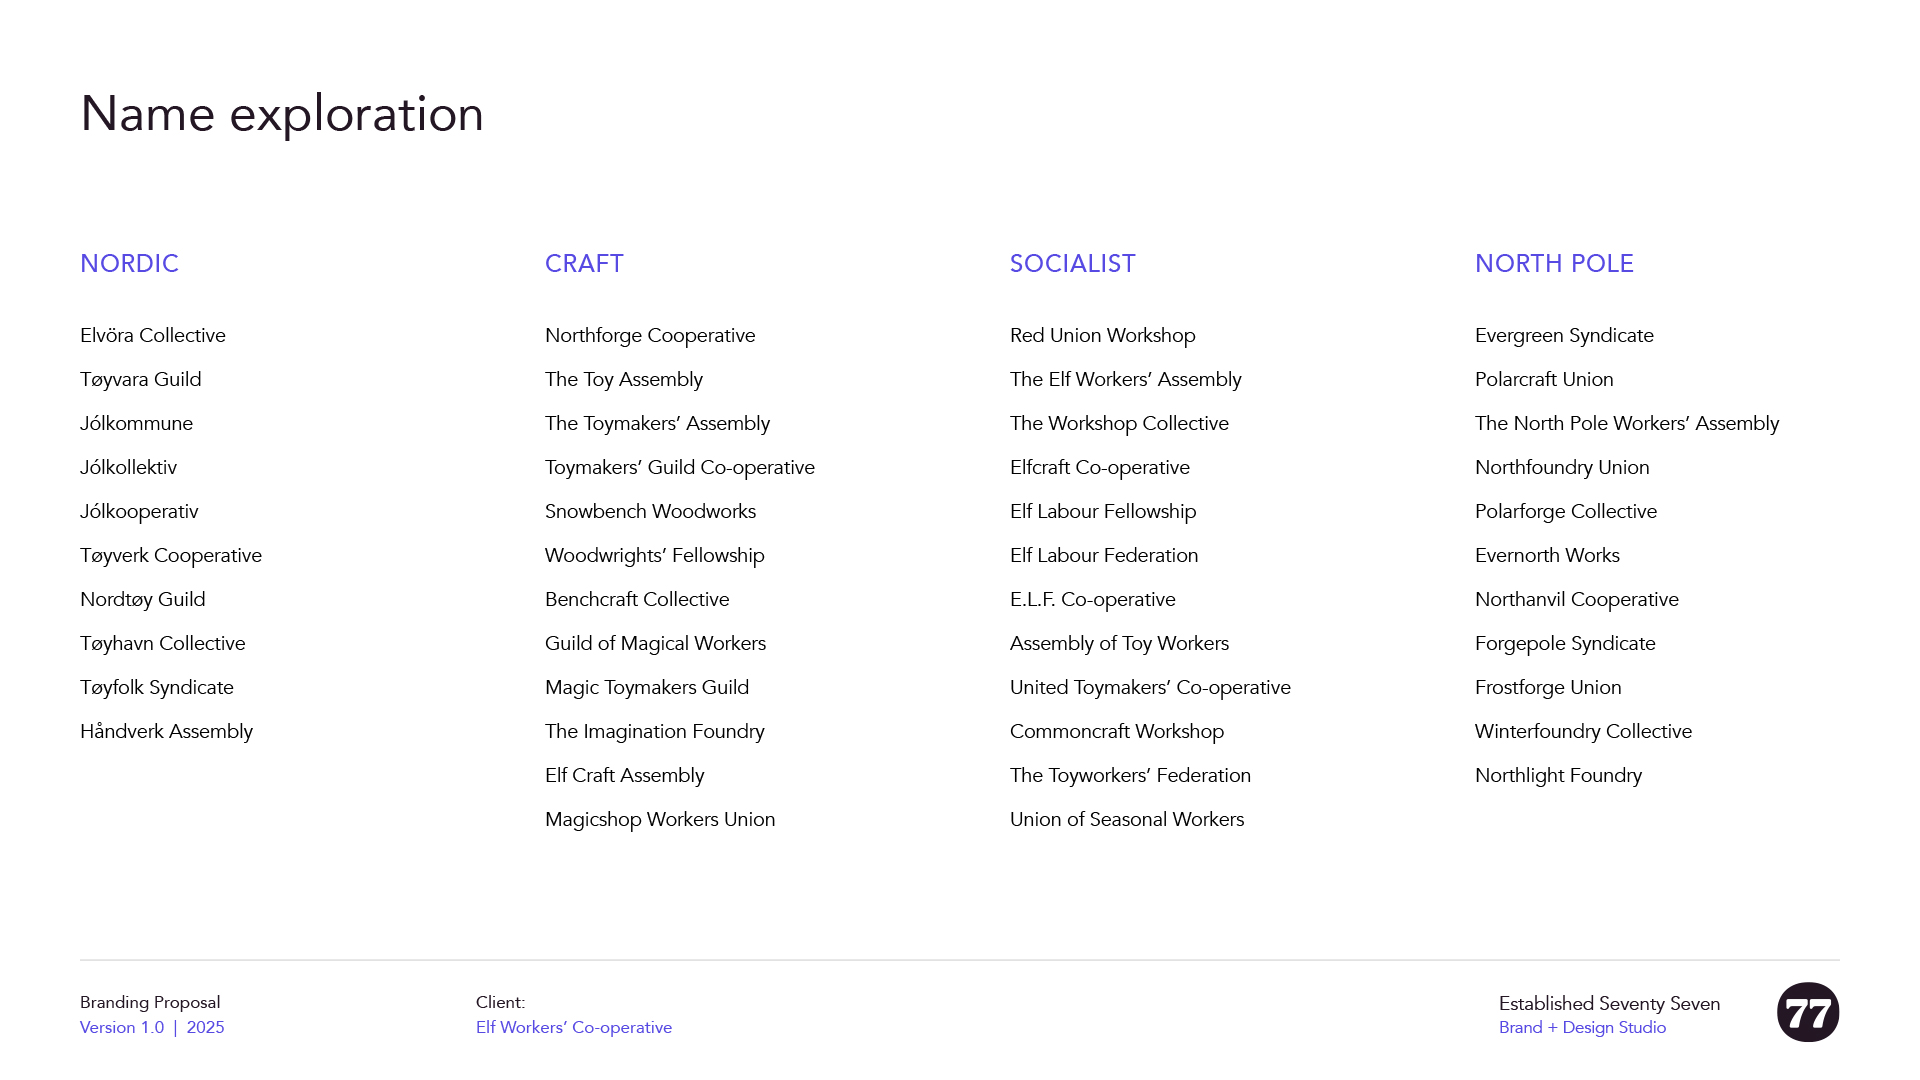
Task: Click the Brand + Design Studio text
Action: [x=1582, y=1027]
